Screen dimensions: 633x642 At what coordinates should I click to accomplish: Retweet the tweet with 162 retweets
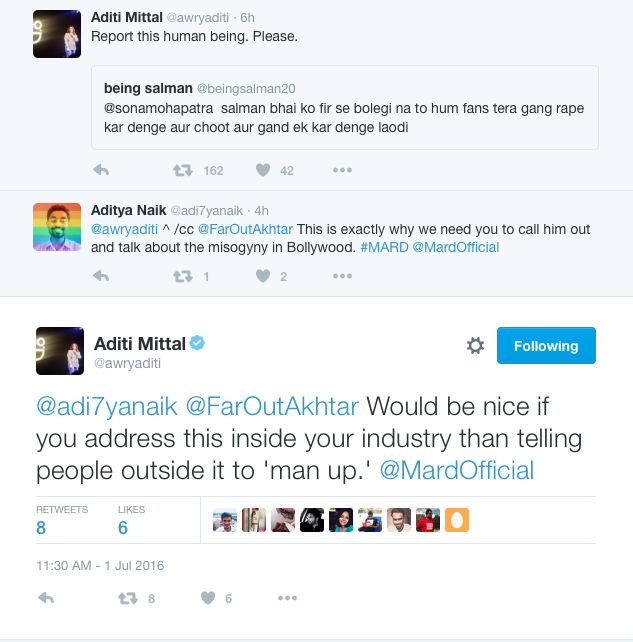click(x=182, y=170)
